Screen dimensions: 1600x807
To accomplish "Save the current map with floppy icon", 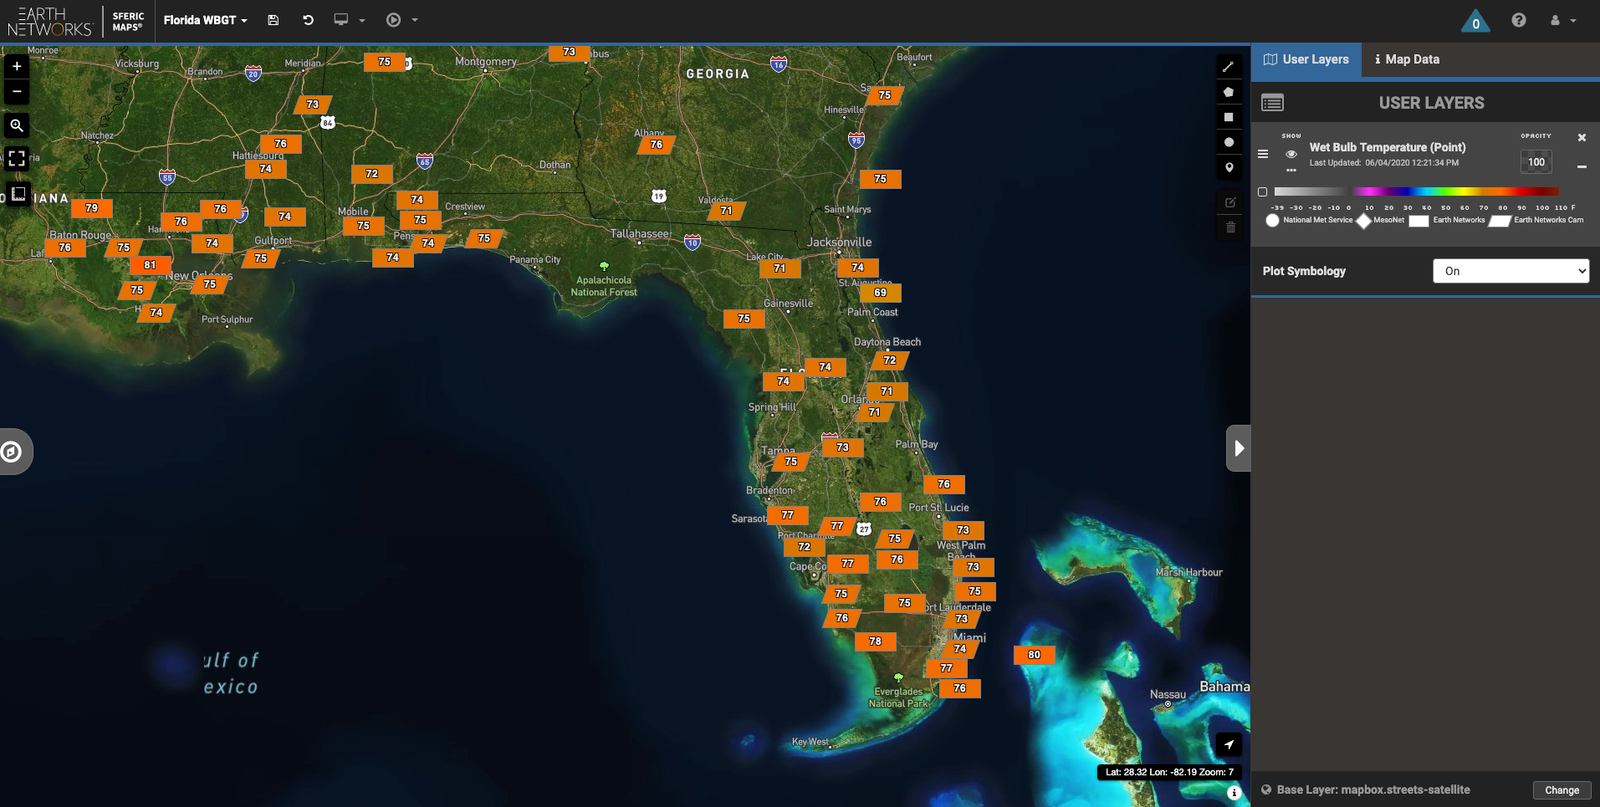I will (x=273, y=20).
